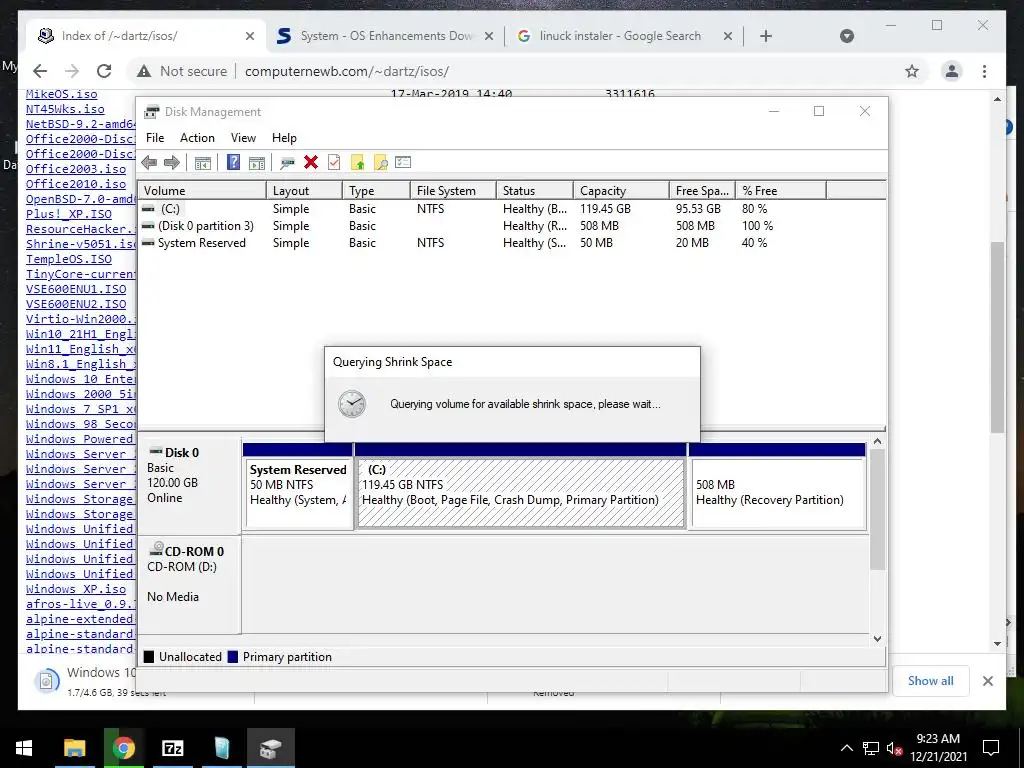Close the Index of /~dartz/isos/ tab

coord(249,36)
